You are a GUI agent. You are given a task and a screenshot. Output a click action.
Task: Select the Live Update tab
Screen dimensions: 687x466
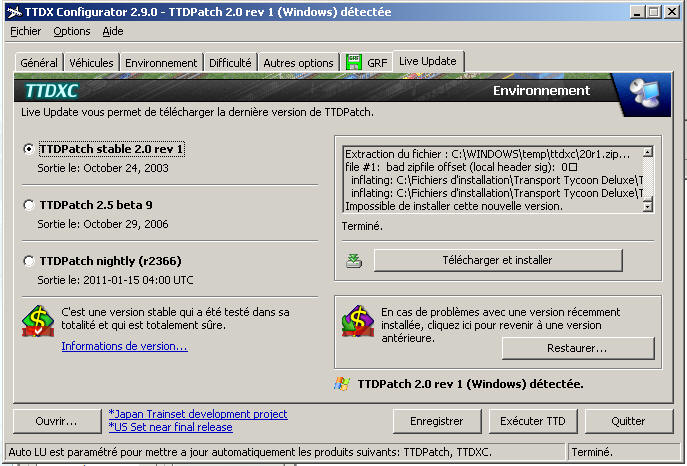click(x=428, y=61)
